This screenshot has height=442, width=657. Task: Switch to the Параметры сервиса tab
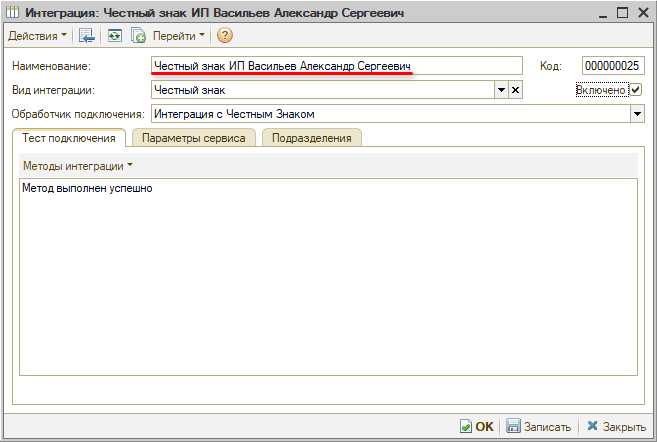193,138
